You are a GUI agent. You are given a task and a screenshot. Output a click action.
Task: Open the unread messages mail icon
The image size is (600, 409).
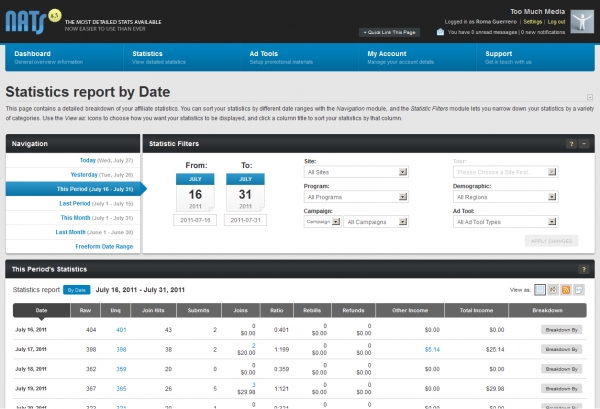pyautogui.click(x=441, y=32)
